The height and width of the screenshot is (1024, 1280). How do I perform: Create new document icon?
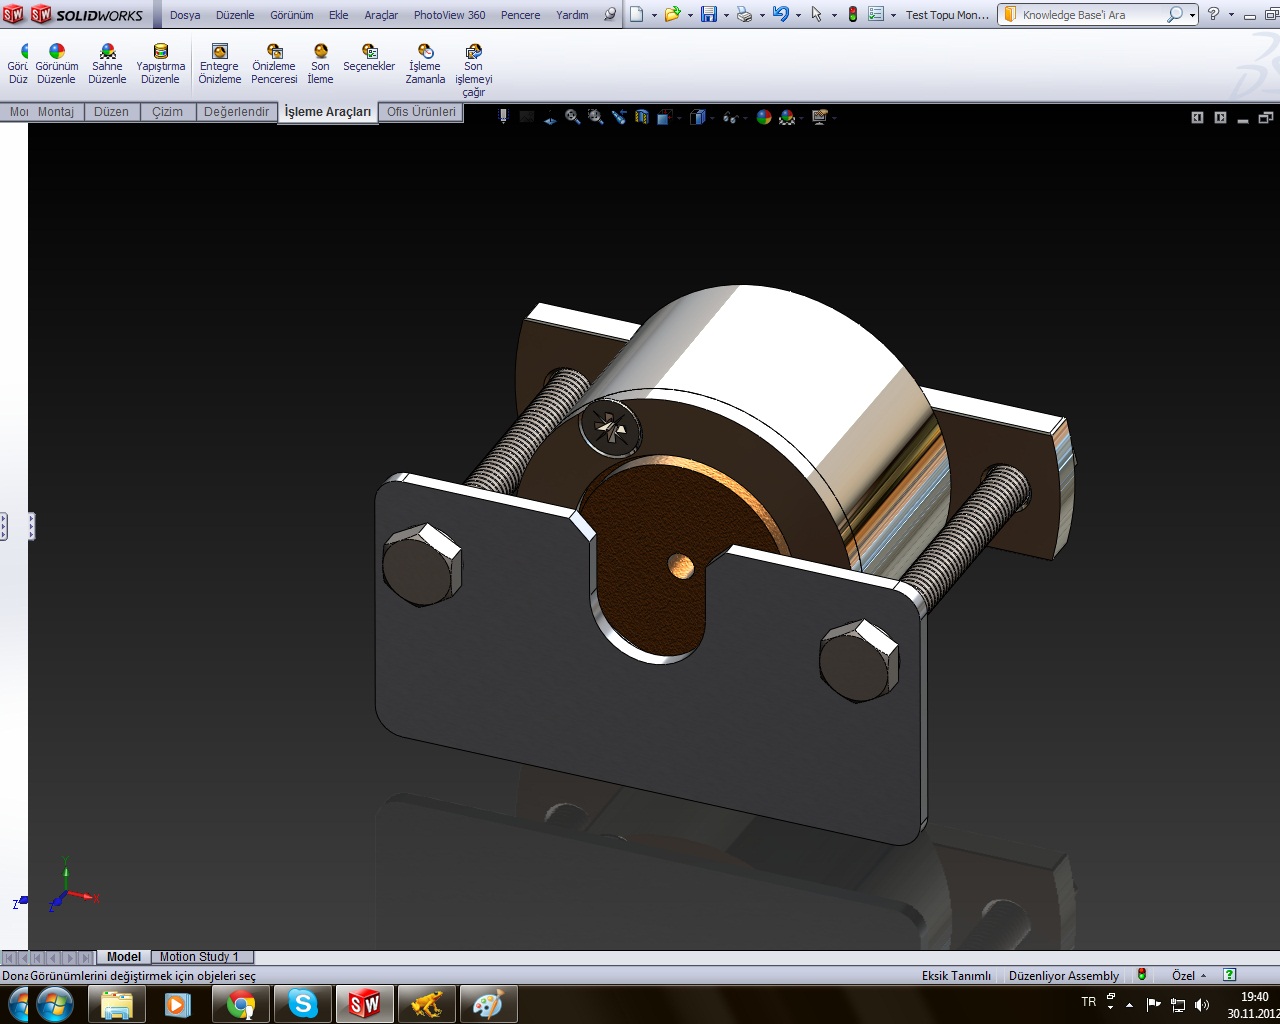coord(636,14)
